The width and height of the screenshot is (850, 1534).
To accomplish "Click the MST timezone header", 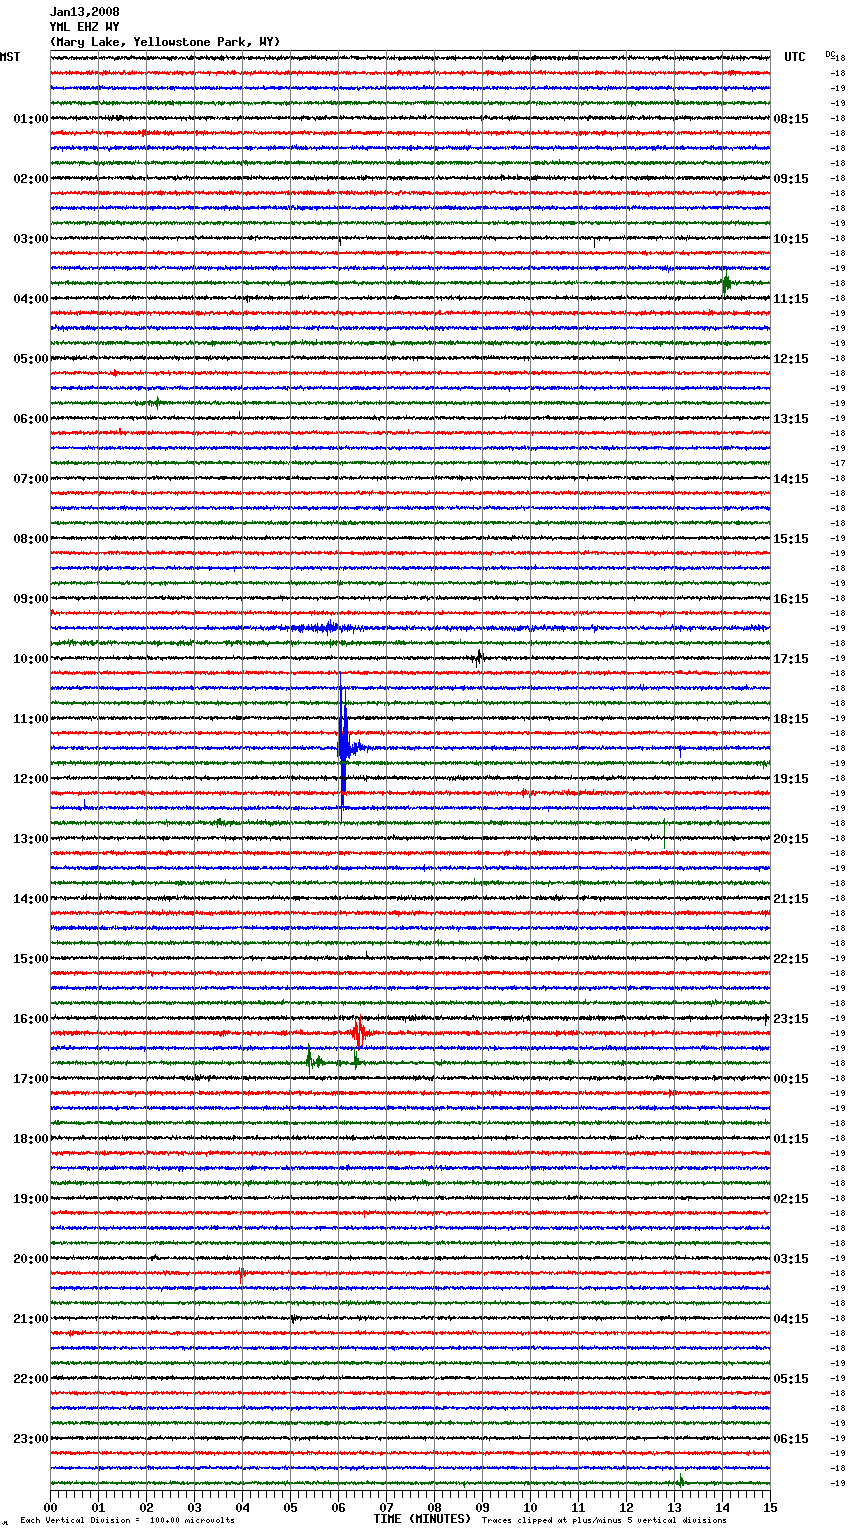I will tap(10, 57).
